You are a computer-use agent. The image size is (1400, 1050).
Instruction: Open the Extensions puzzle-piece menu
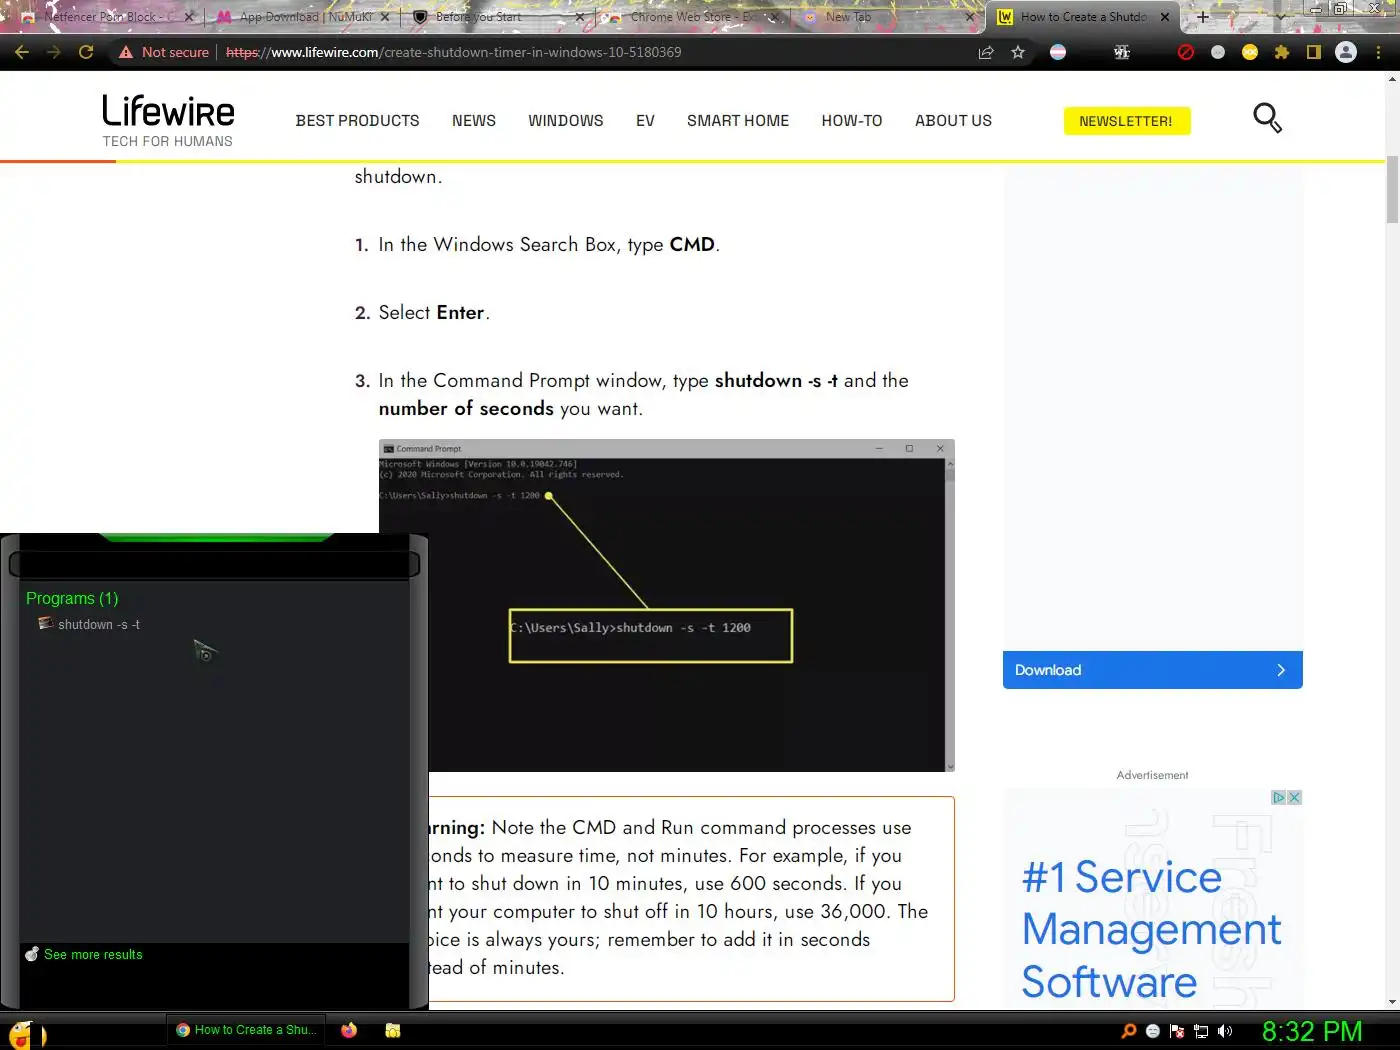1282,52
